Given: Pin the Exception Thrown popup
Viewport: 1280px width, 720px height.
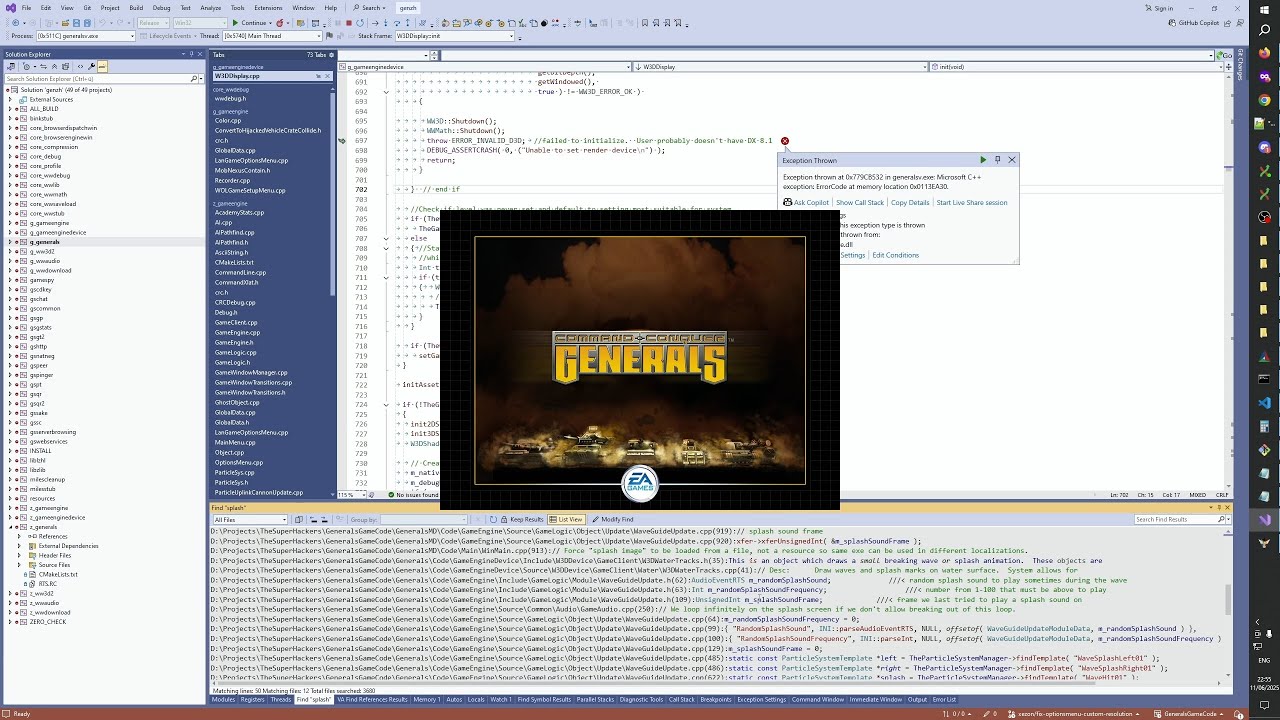Looking at the screenshot, I should [997, 160].
